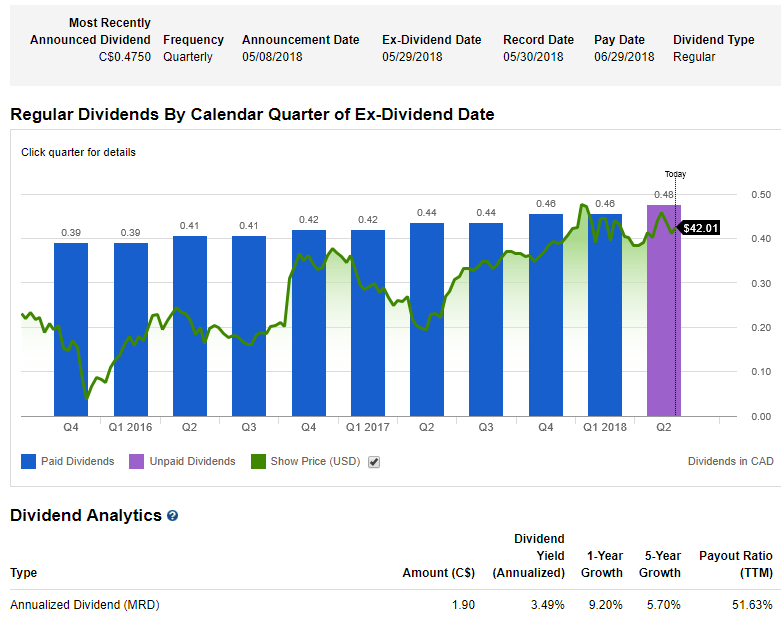Click the Q4 bar labeled 0.39
The image size is (781, 620).
71,330
